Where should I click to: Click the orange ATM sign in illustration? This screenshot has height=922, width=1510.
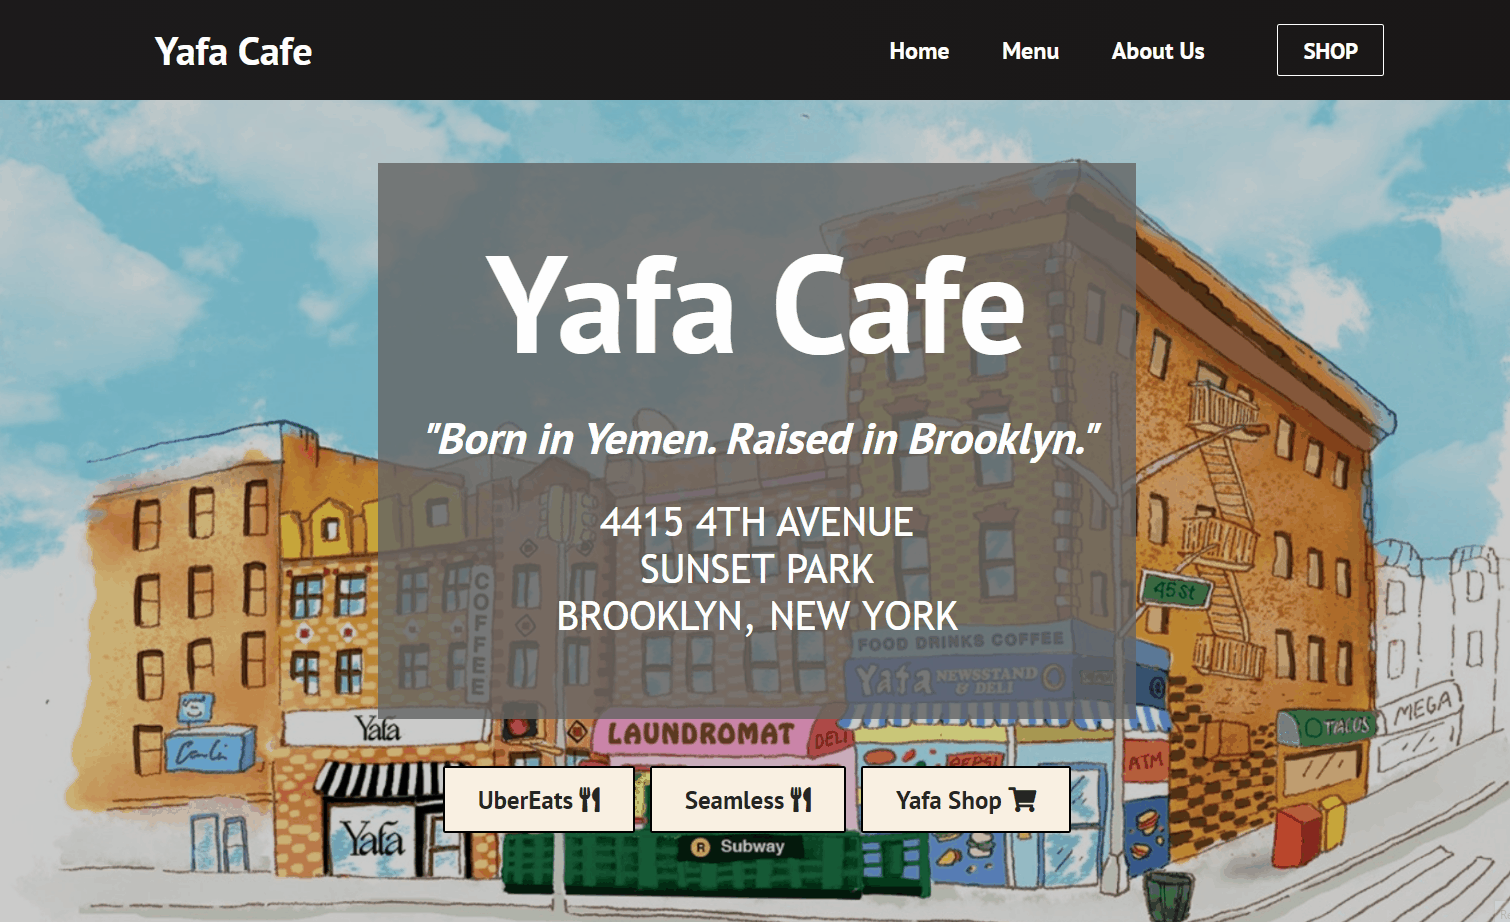[x=1145, y=762]
